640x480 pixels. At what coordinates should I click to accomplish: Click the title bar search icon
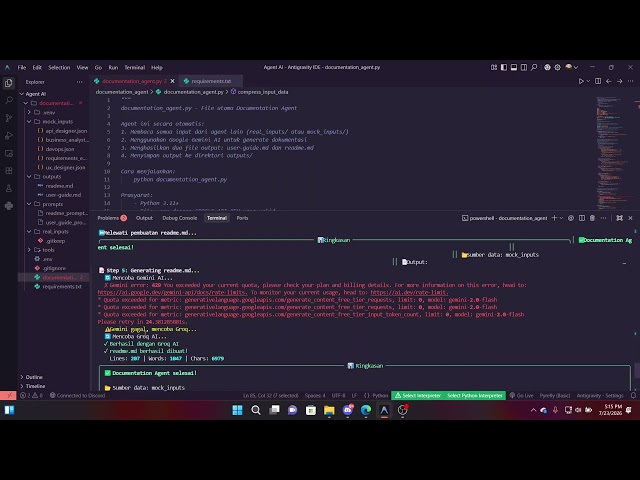pos(534,67)
